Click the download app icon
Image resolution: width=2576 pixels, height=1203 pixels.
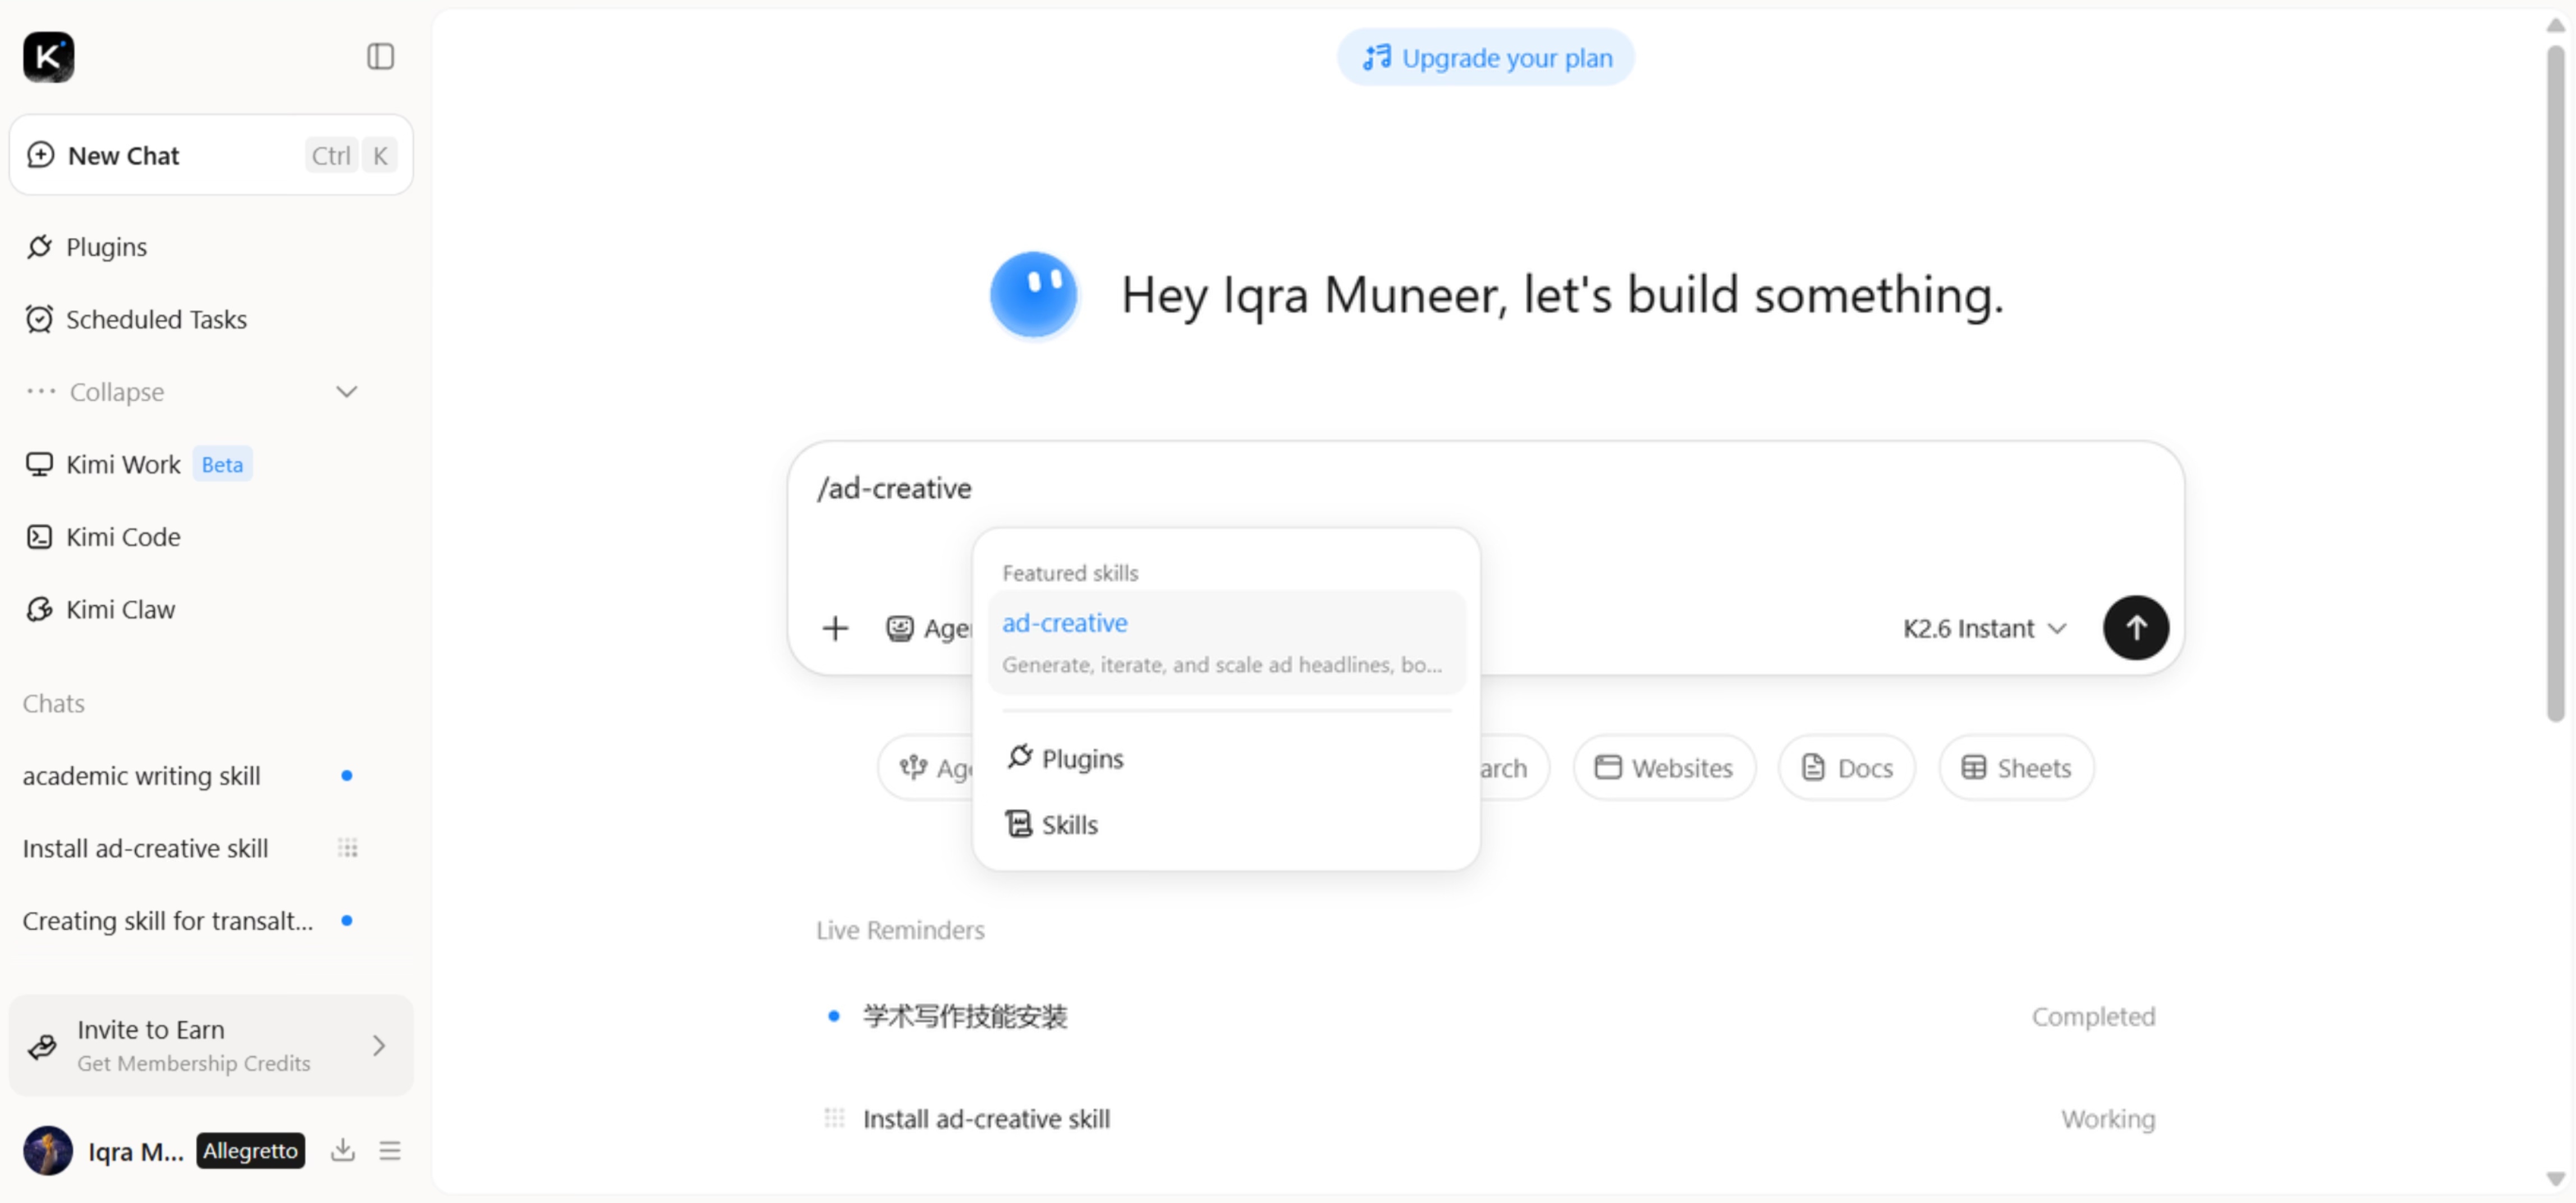[343, 1150]
